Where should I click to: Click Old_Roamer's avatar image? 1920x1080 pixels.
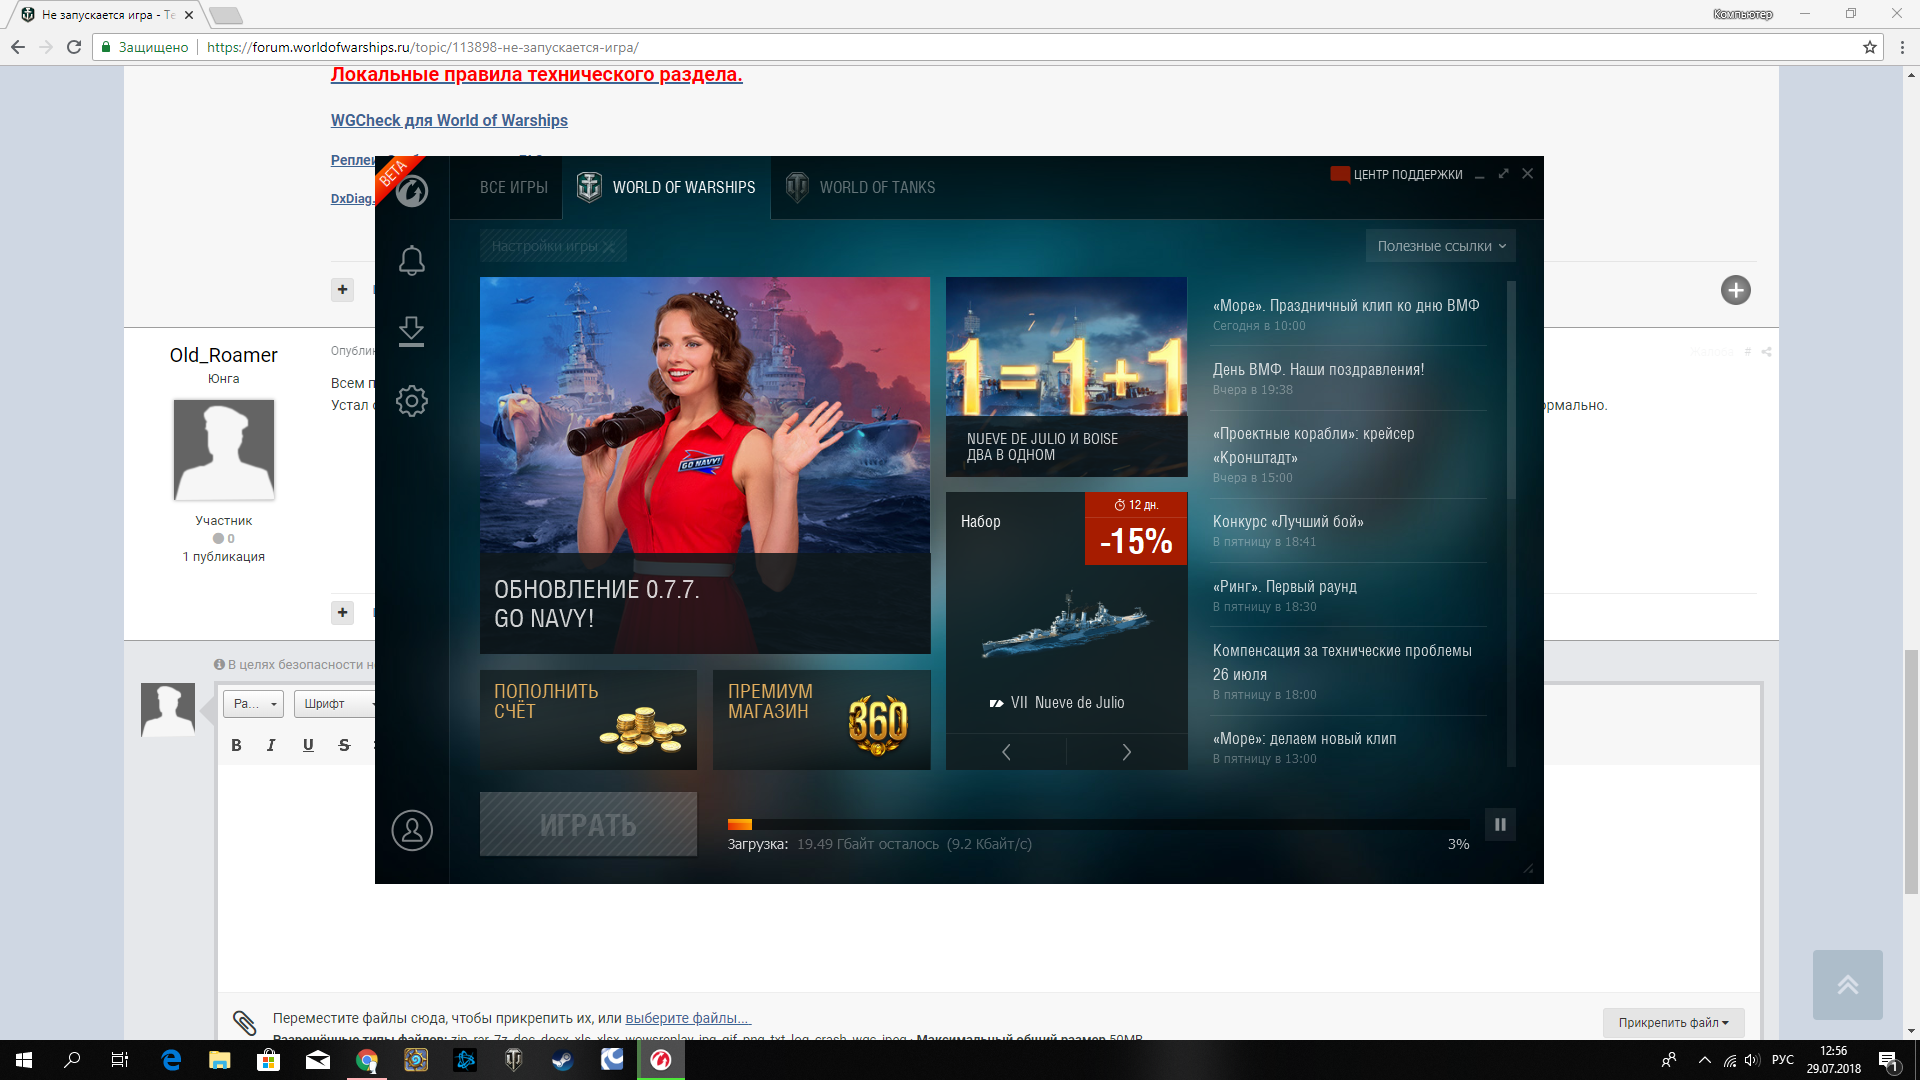(x=224, y=450)
